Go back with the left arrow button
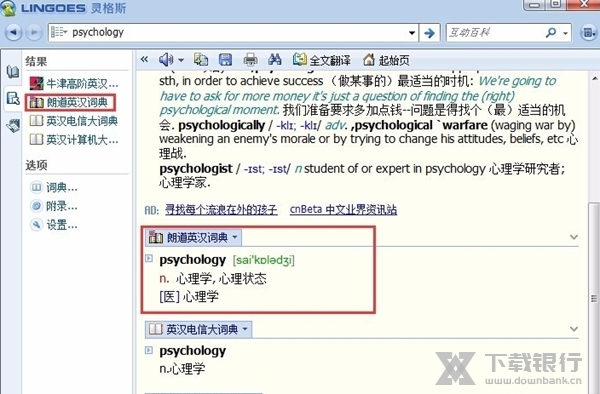600x394 pixels. click(x=13, y=33)
